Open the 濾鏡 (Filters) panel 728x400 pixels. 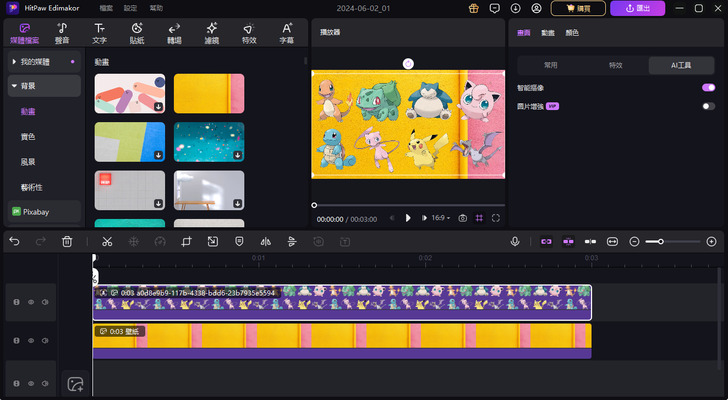point(212,33)
